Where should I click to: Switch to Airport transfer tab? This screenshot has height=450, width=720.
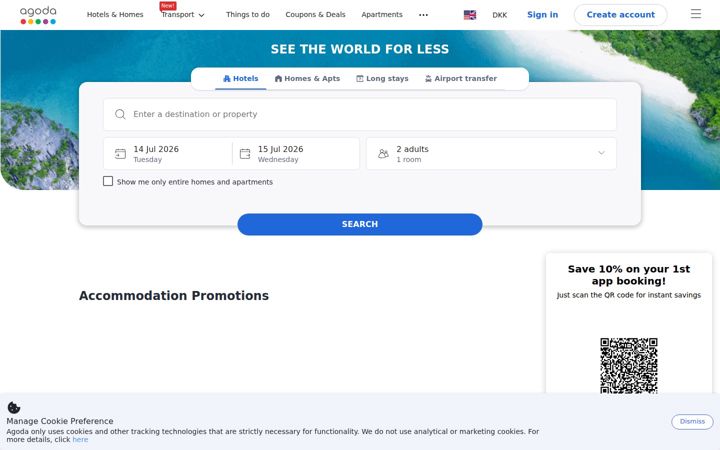click(x=461, y=79)
